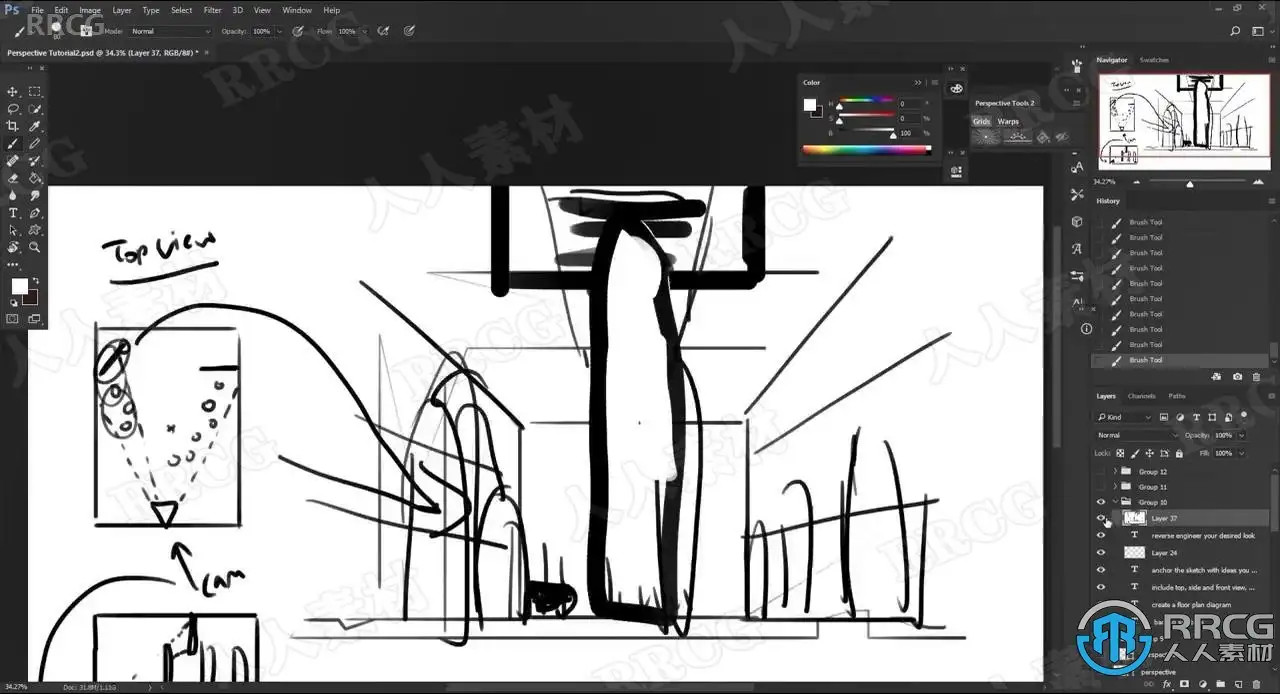Select the Paint Bucket tool
Viewport: 1280px width, 694px height.
click(35, 178)
